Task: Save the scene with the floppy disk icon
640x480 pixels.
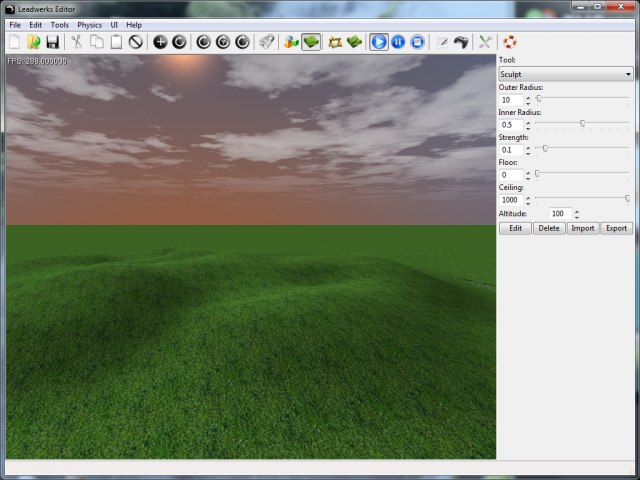Action: (52, 42)
